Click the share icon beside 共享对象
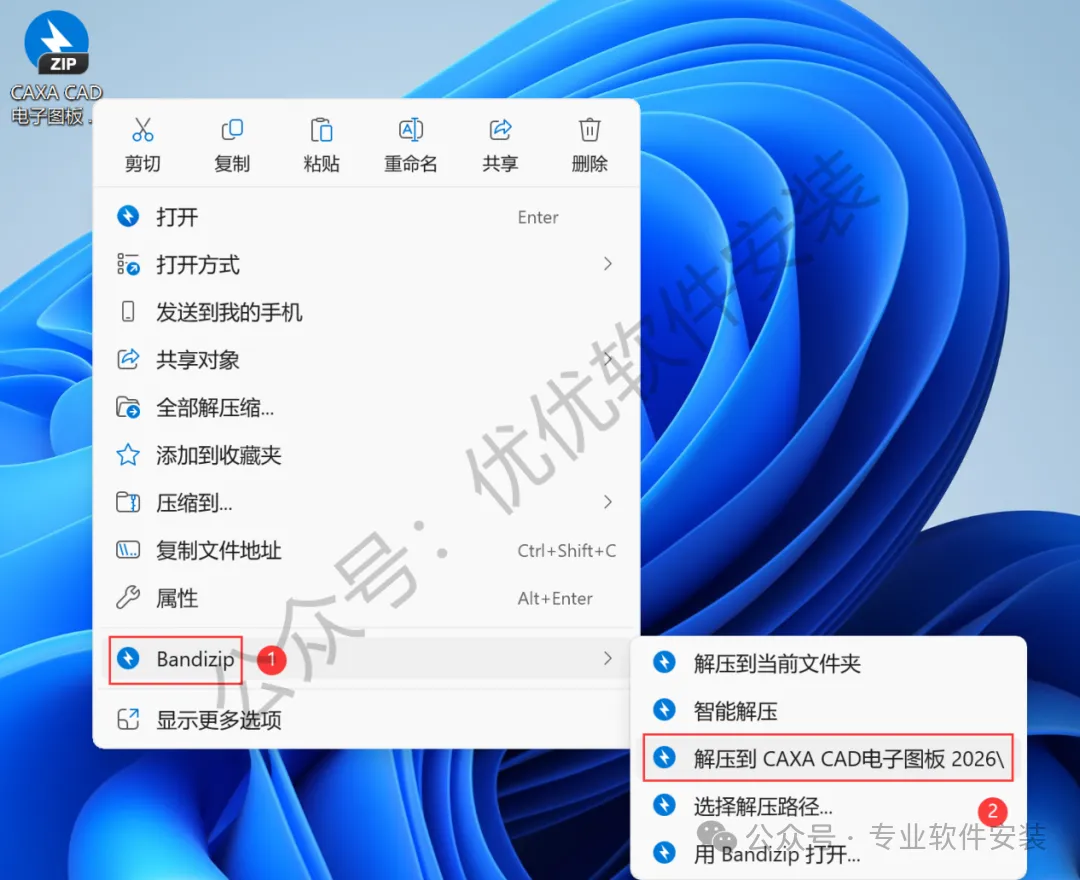The image size is (1080, 880). [x=128, y=359]
